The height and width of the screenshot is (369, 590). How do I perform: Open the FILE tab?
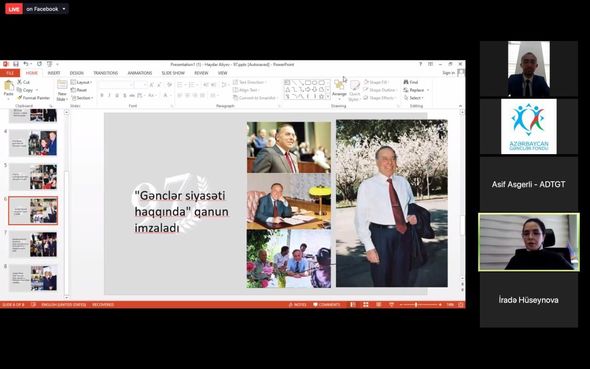tap(10, 73)
